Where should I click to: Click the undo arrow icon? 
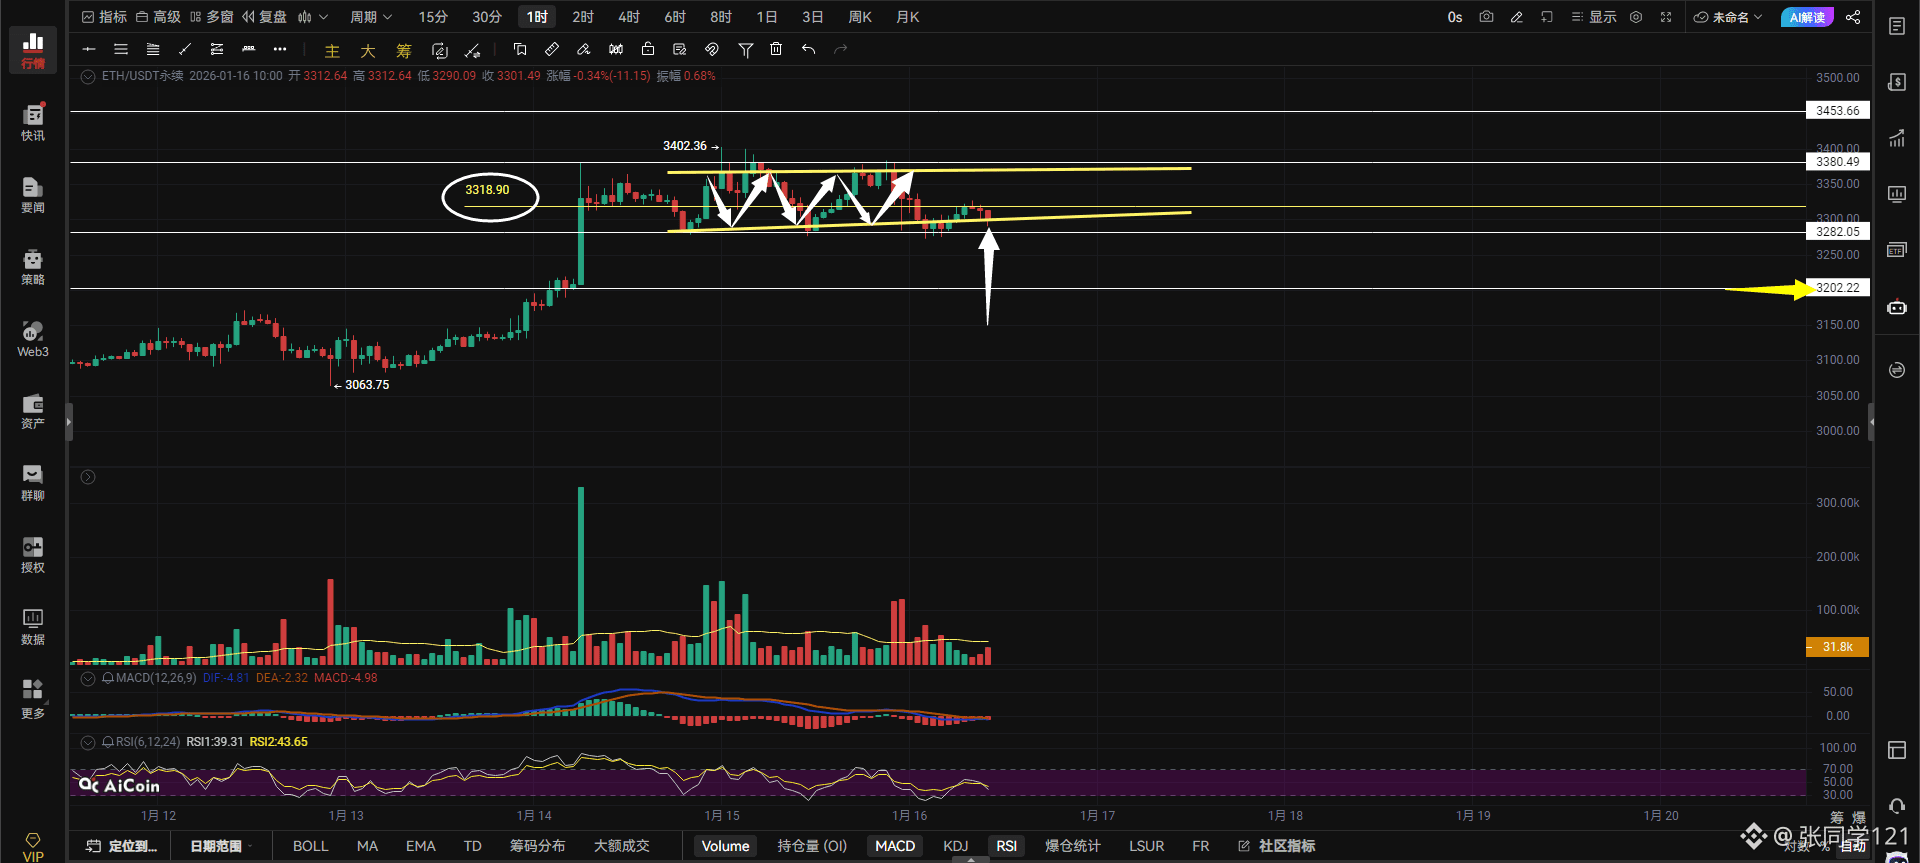[x=808, y=49]
